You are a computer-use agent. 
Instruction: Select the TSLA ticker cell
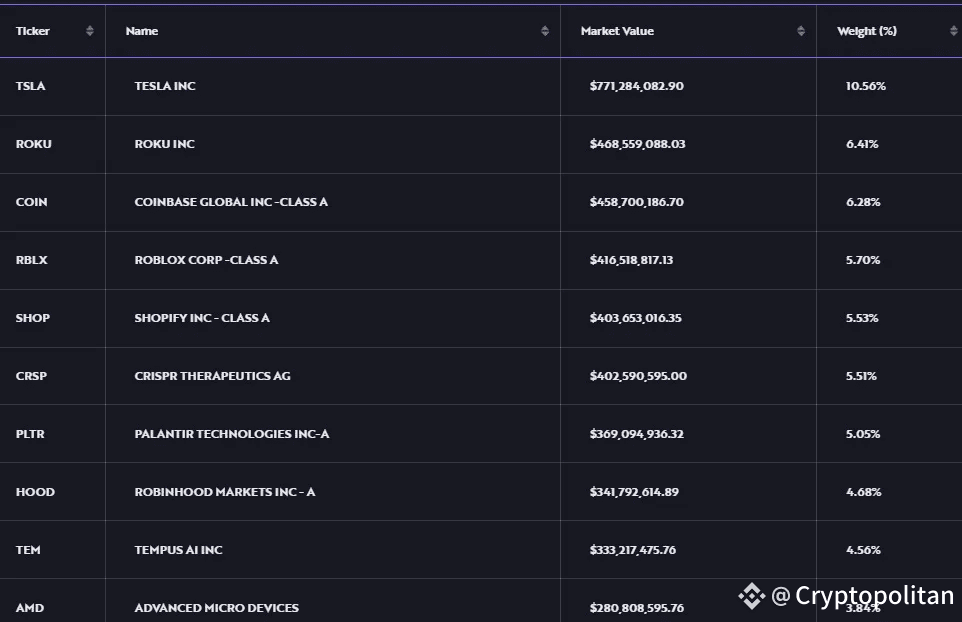pos(31,86)
